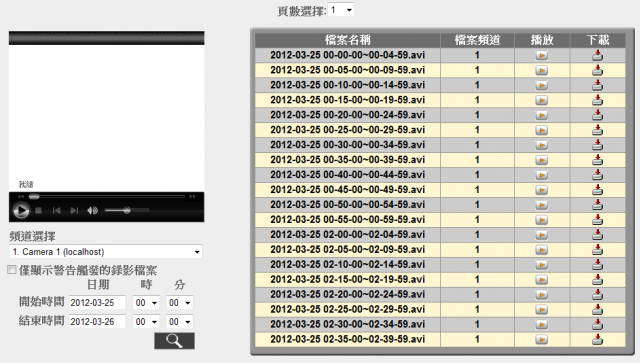The image size is (640, 363).
Task: Select file name 2012-03-25 02-05-00~02-09-59.avi
Action: click(x=347, y=249)
